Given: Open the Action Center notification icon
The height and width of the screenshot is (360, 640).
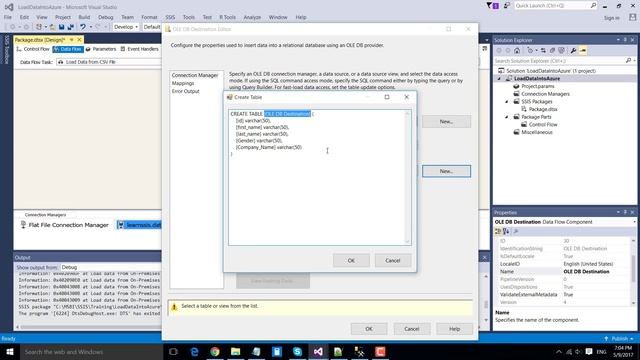Looking at the screenshot, I should 589,351.
